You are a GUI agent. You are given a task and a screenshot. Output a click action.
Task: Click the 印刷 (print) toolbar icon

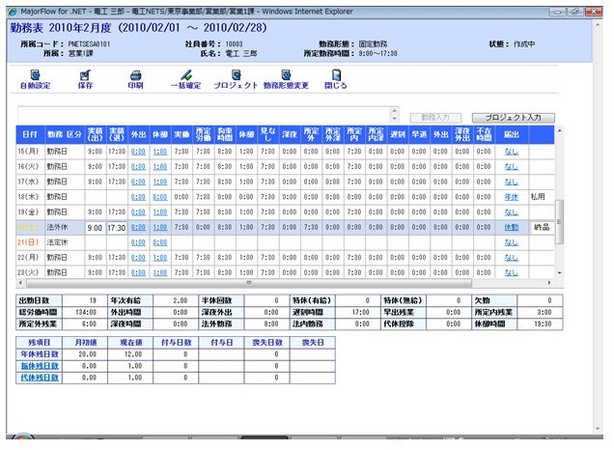pos(135,77)
